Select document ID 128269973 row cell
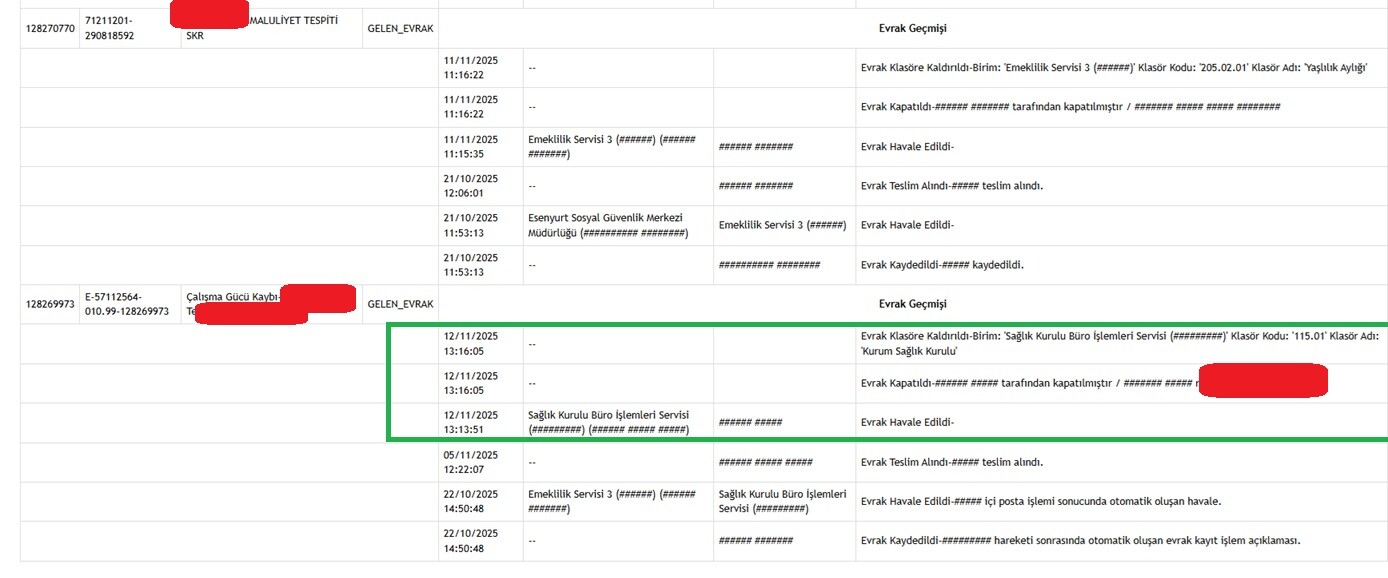The height and width of the screenshot is (578, 1388). pos(50,304)
